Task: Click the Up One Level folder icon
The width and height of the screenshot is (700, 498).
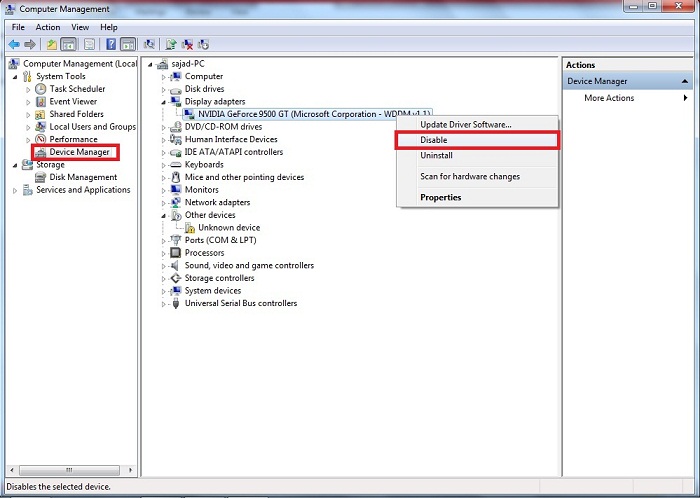Action: pos(52,44)
